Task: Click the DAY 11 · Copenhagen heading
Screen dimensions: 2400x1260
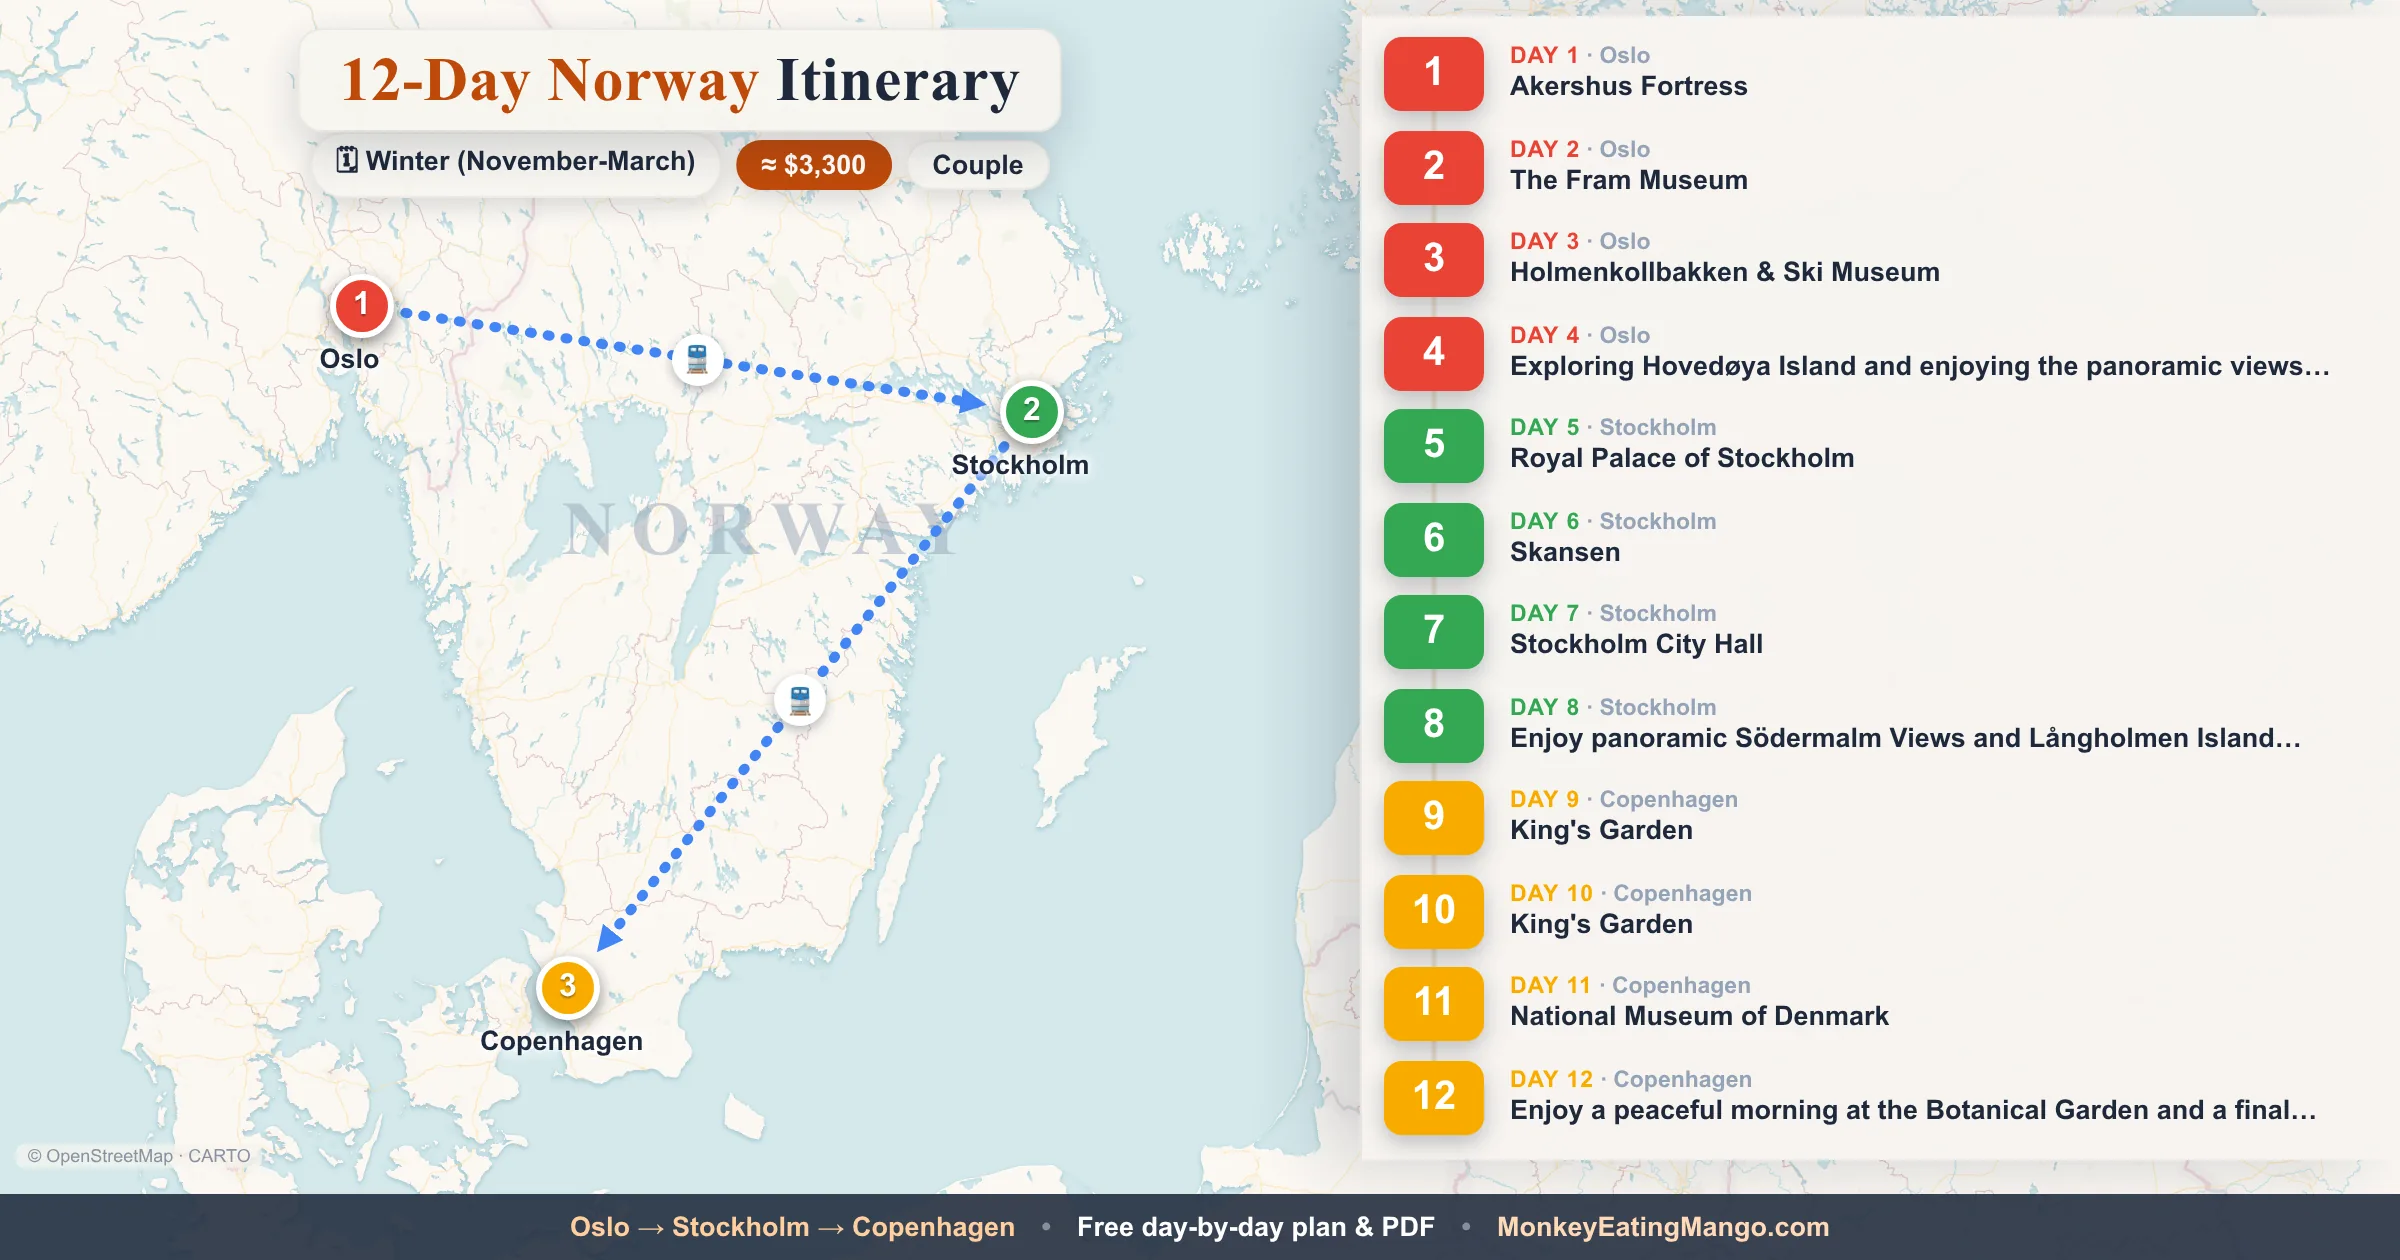Action: pos(1630,985)
